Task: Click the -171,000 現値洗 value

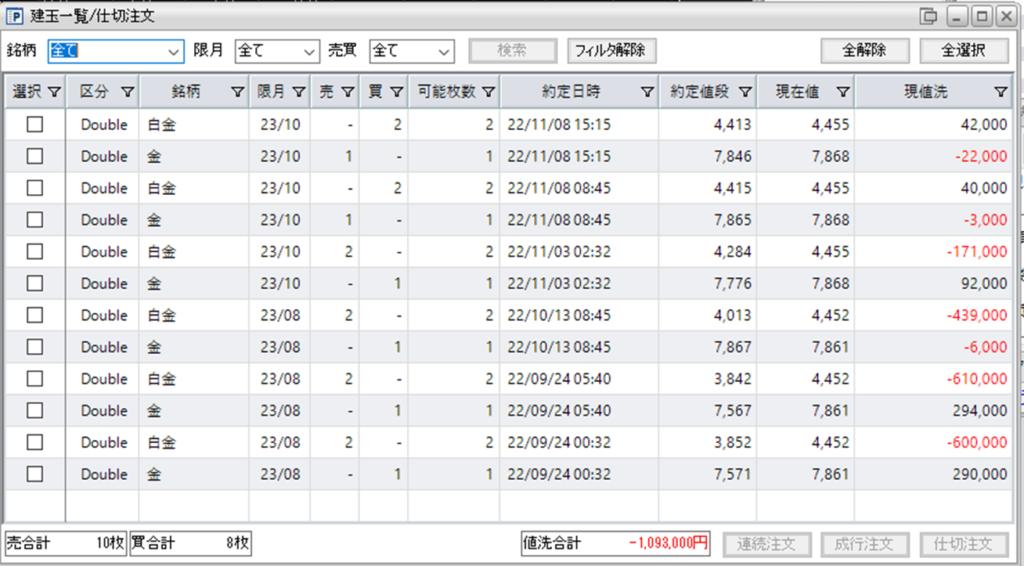Action: click(977, 251)
